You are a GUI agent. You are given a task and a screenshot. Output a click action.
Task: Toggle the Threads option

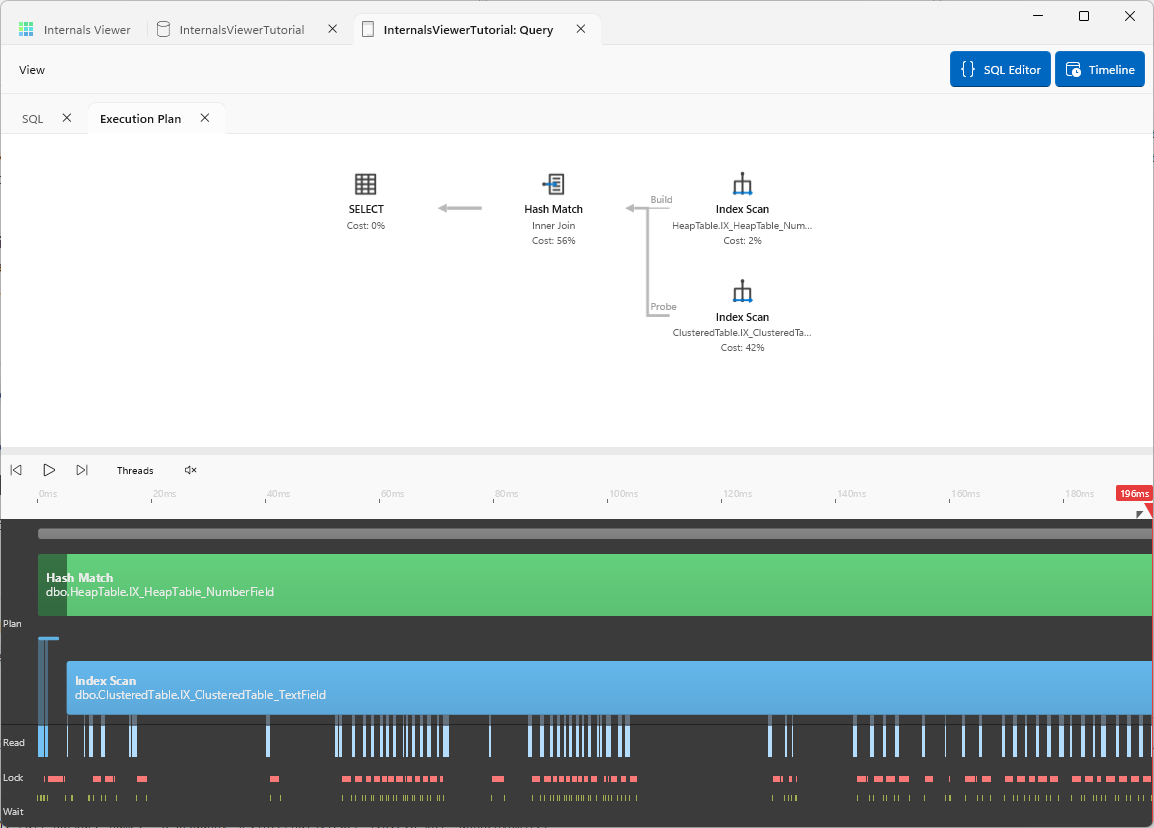[135, 470]
